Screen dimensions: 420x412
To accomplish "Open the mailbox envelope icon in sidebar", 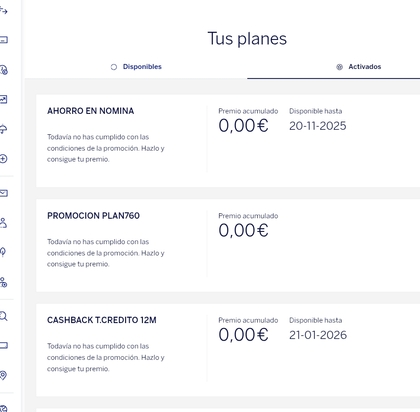I will 3,193.
